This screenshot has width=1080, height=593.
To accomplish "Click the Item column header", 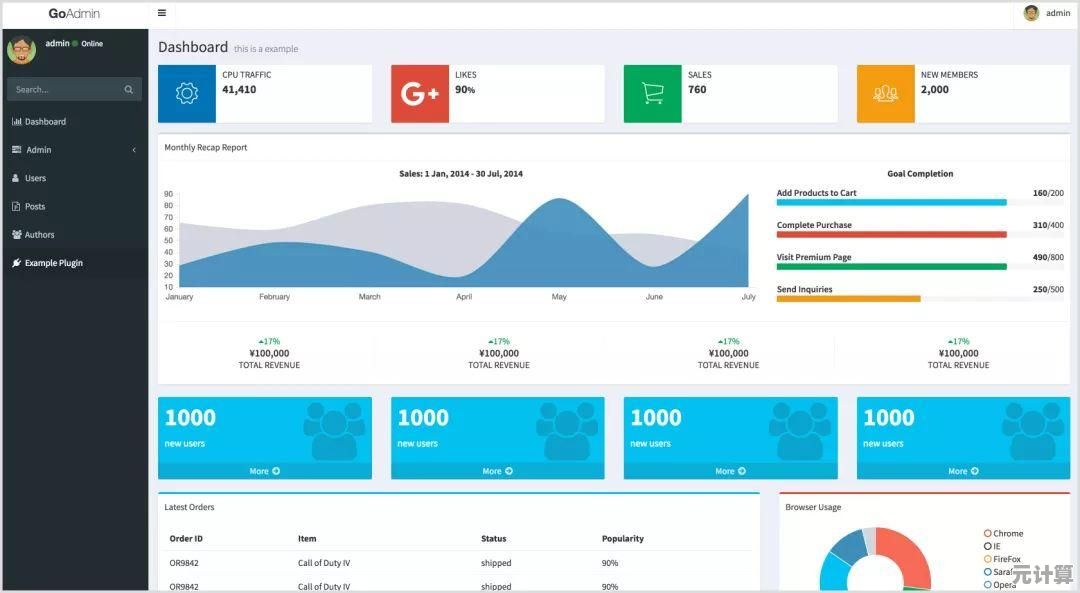I will pyautogui.click(x=307, y=539).
